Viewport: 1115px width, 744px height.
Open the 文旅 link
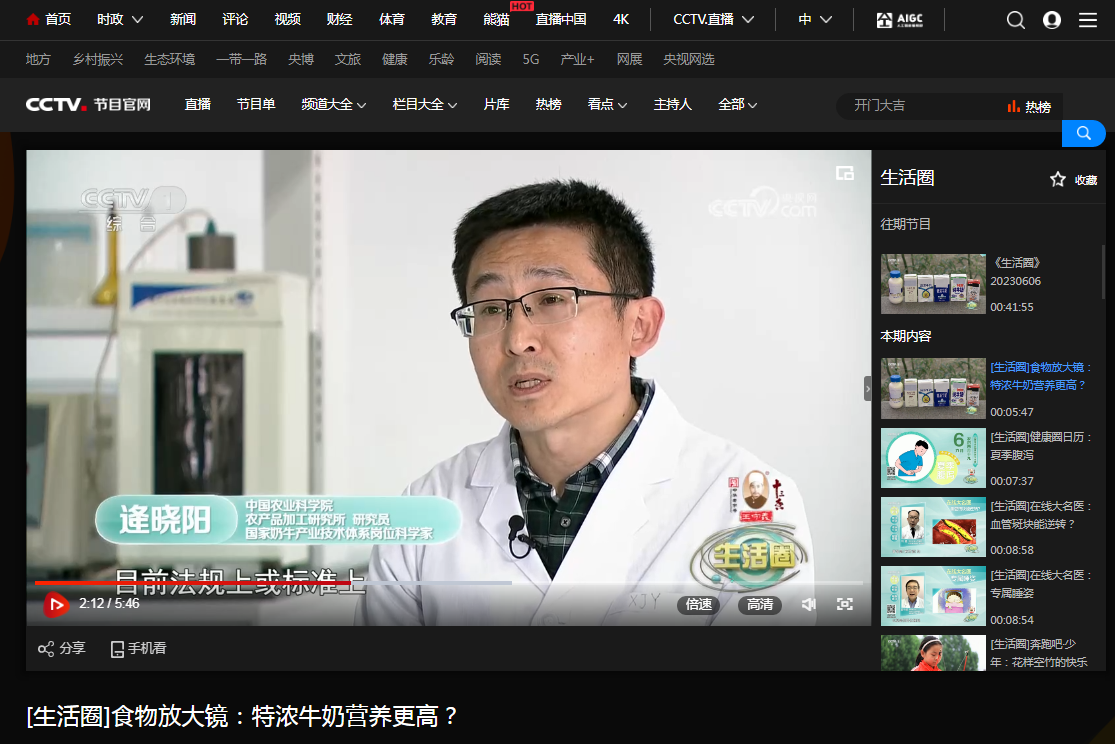click(348, 59)
